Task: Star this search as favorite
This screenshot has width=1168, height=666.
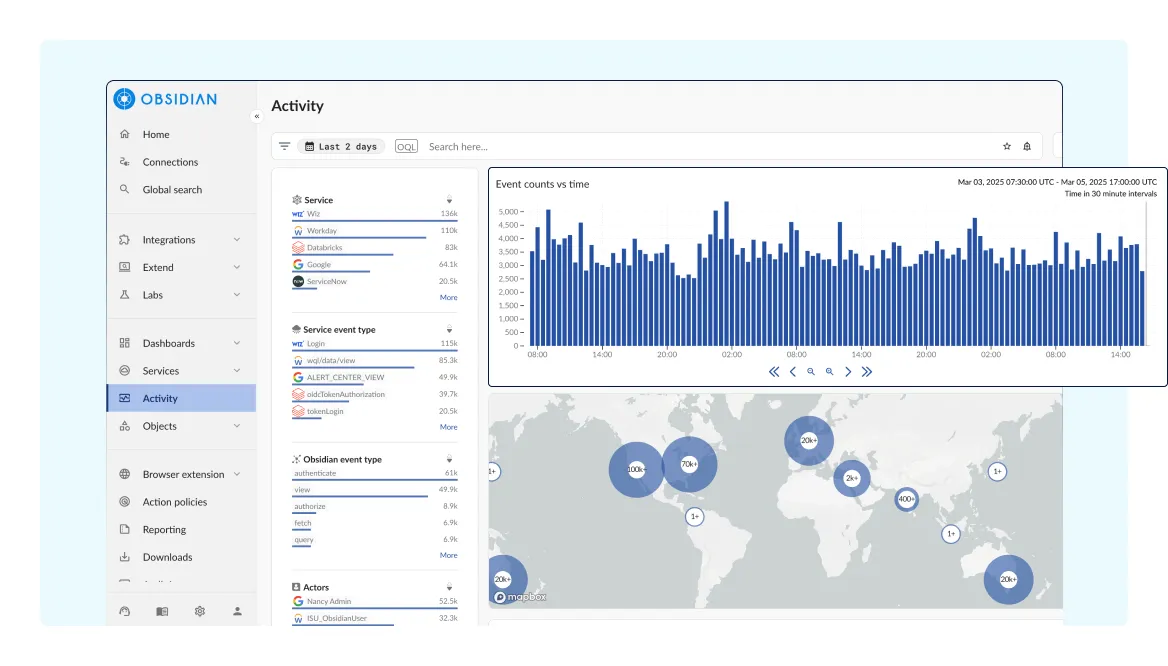Action: coord(1006,147)
